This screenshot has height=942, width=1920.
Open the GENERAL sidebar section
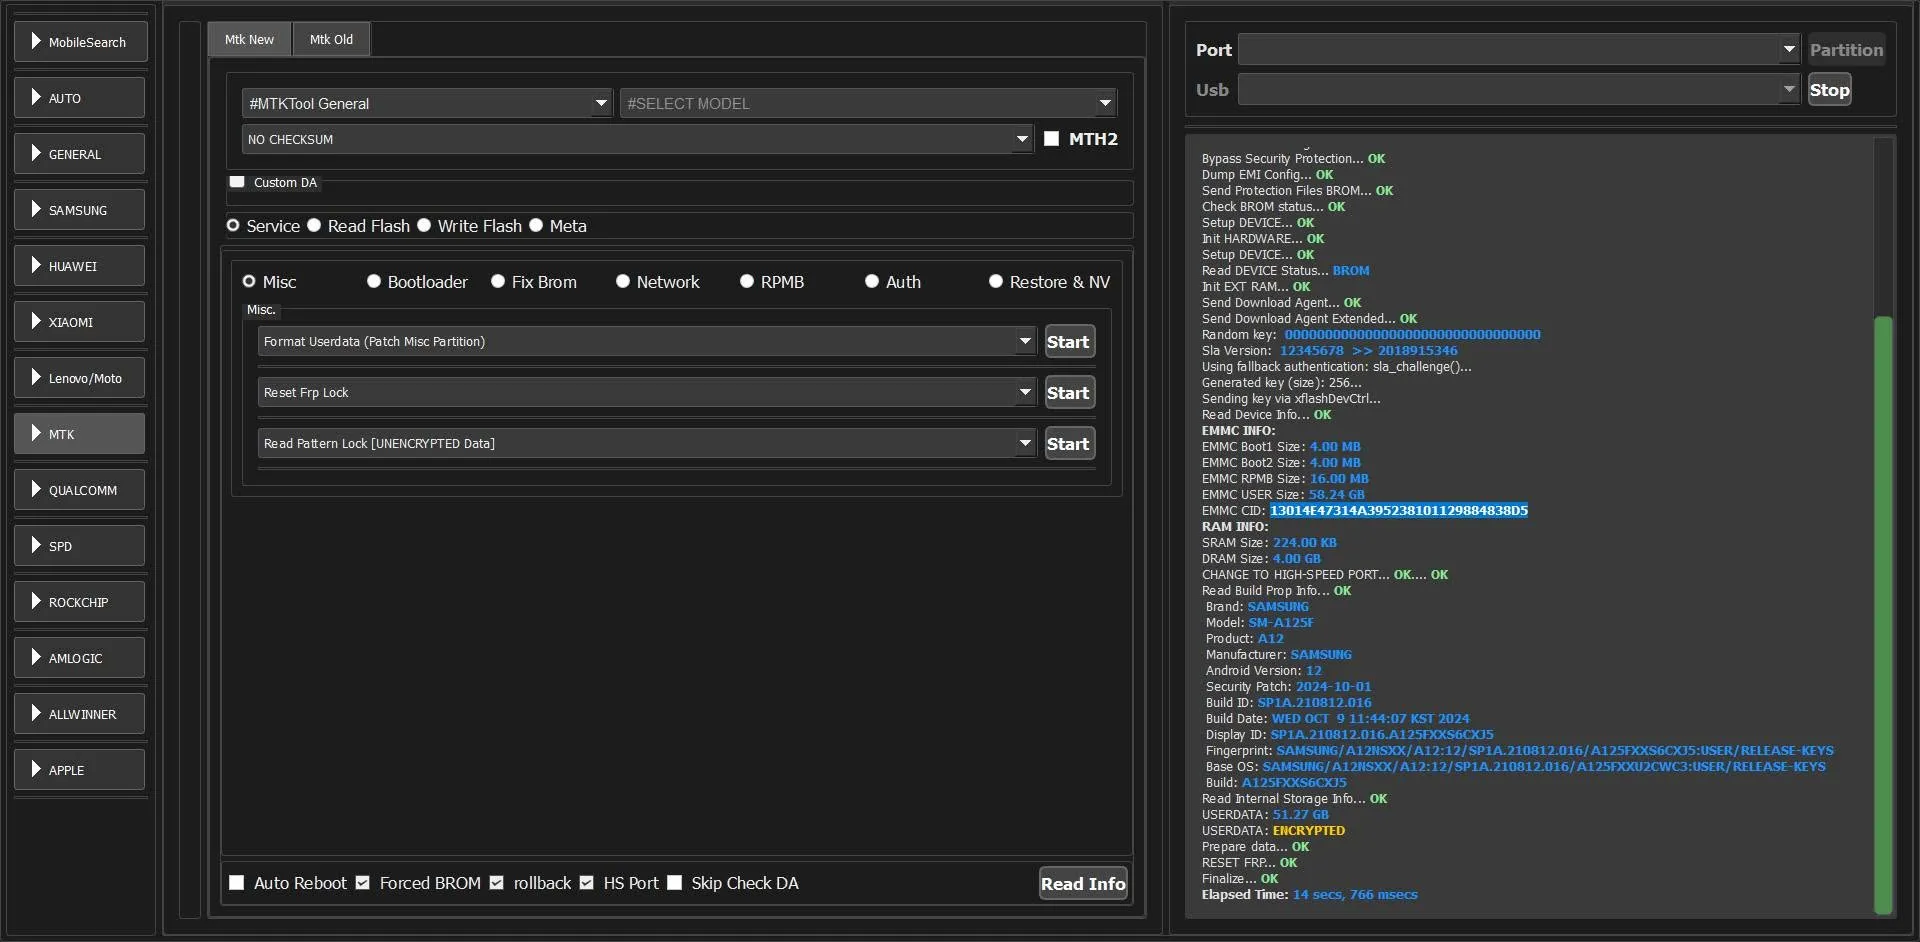point(81,154)
